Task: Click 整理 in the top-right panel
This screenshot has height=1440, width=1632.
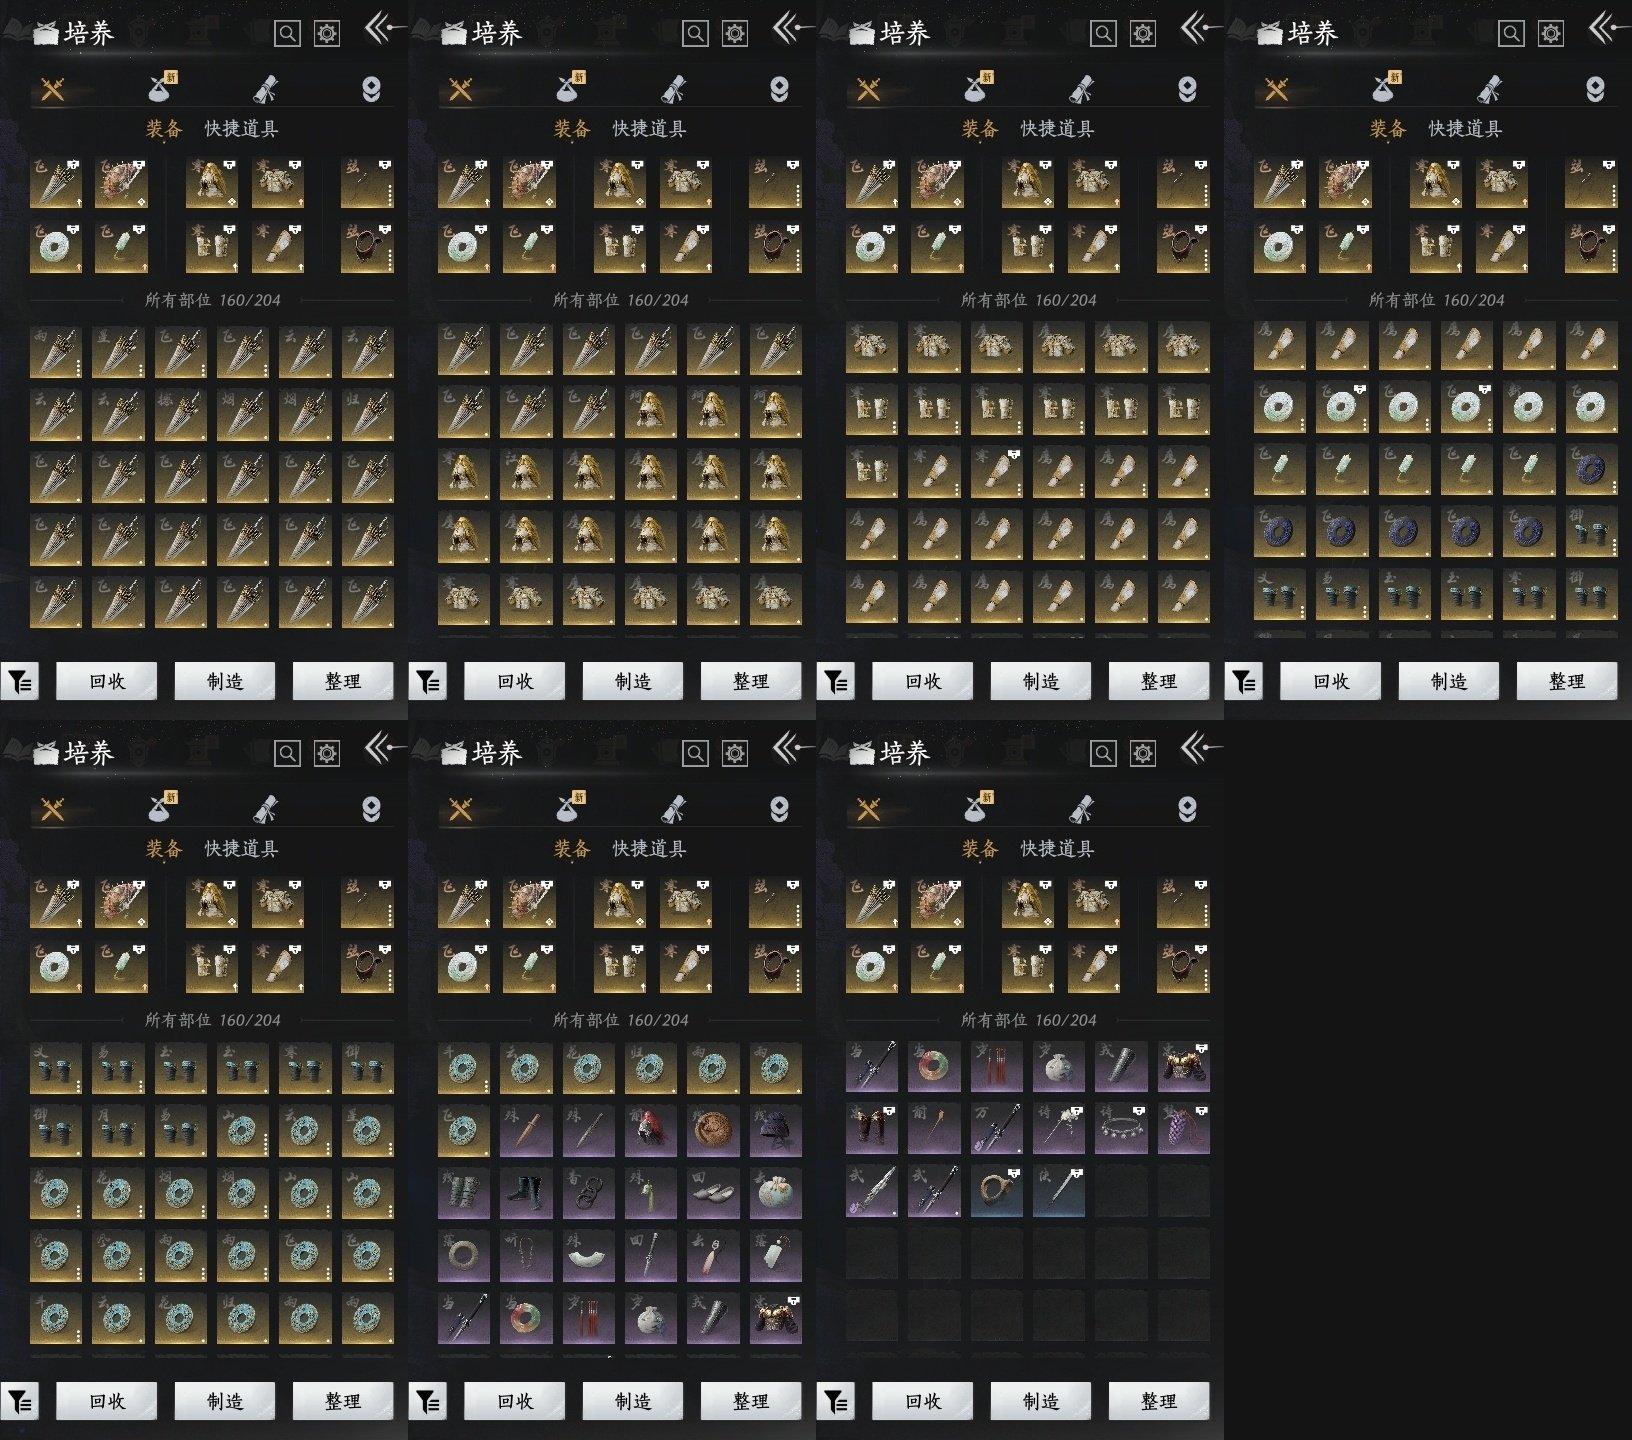Action: pyautogui.click(x=1567, y=681)
